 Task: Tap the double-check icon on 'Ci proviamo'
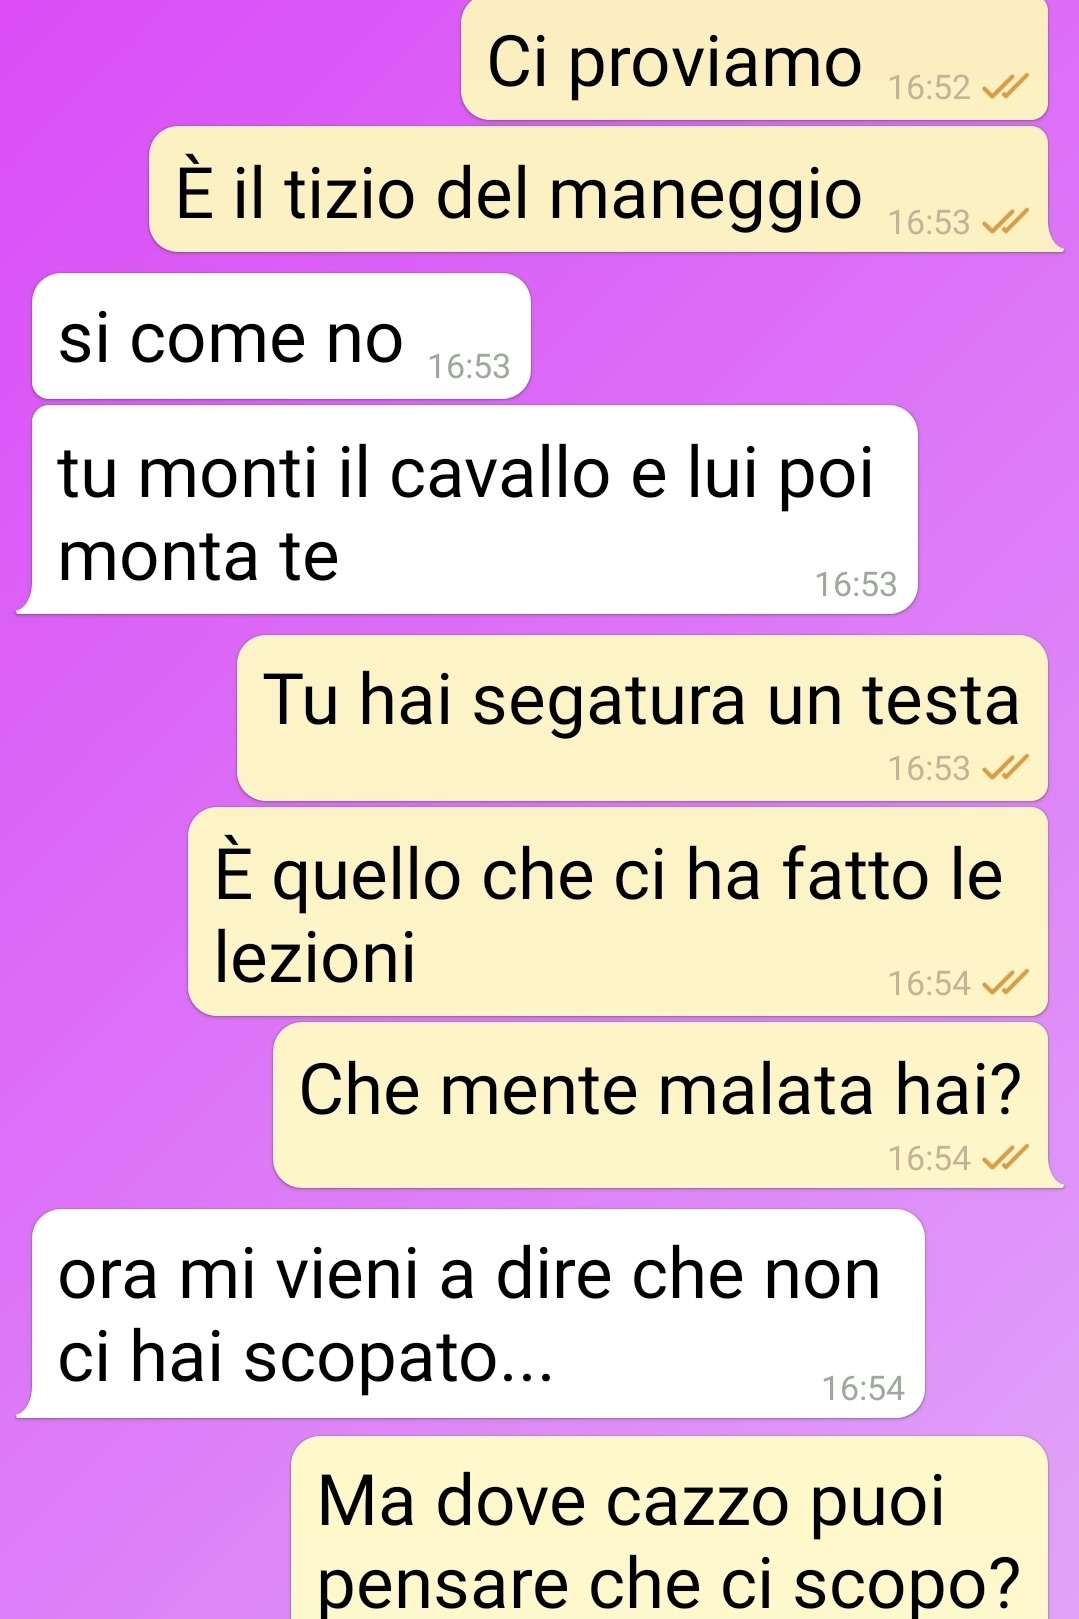[x=1005, y=88]
